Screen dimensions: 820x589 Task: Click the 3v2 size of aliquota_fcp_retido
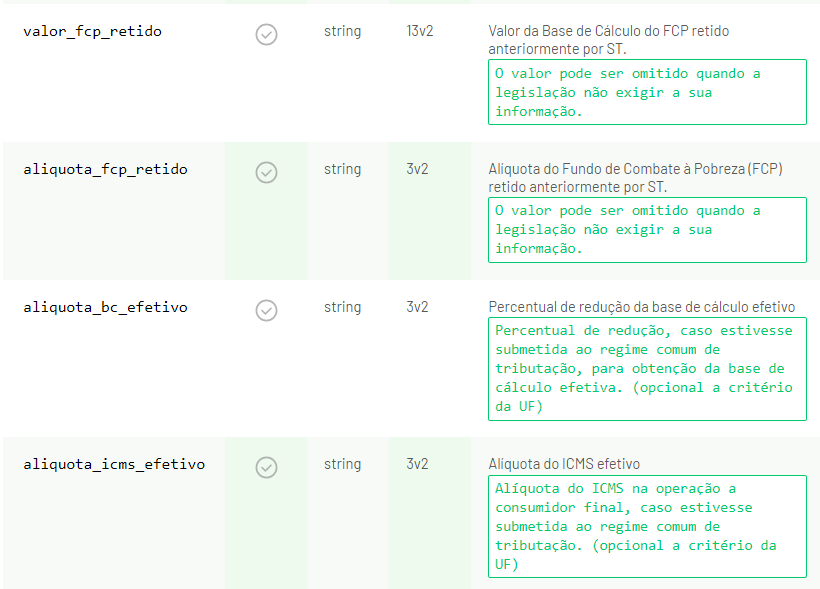[x=417, y=169]
